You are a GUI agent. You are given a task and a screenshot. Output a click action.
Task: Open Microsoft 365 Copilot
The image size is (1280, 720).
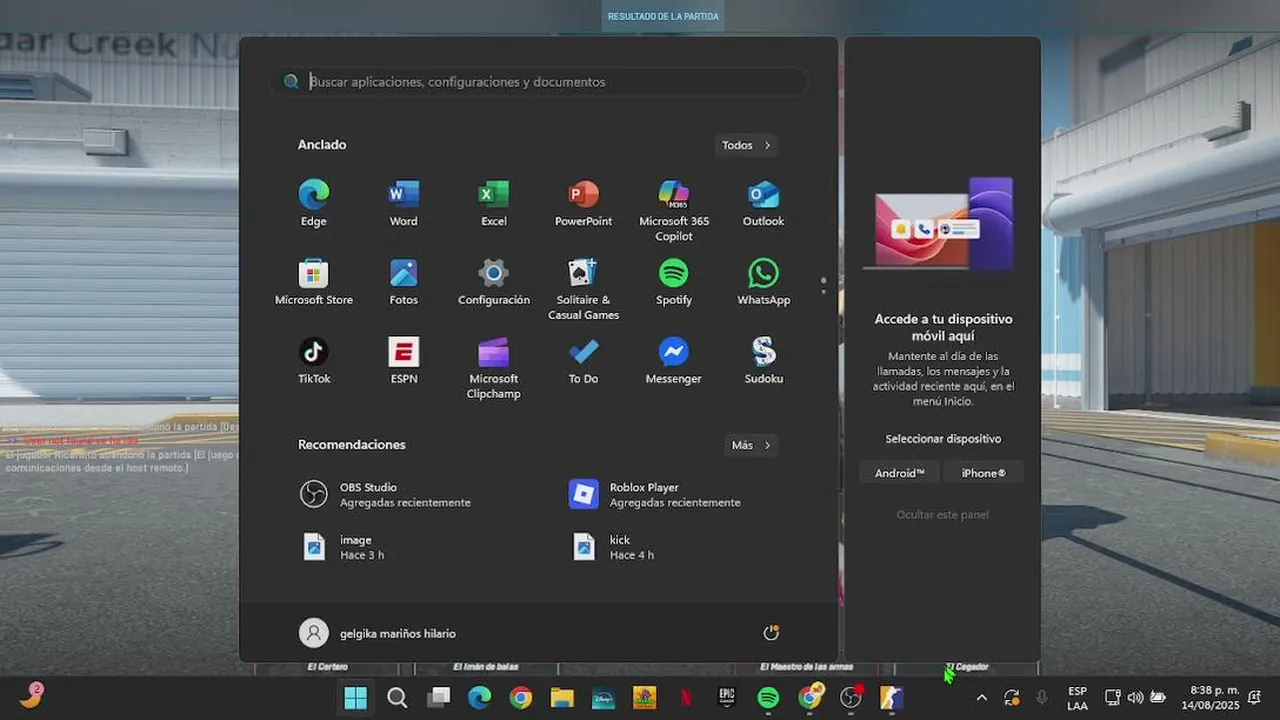point(674,210)
